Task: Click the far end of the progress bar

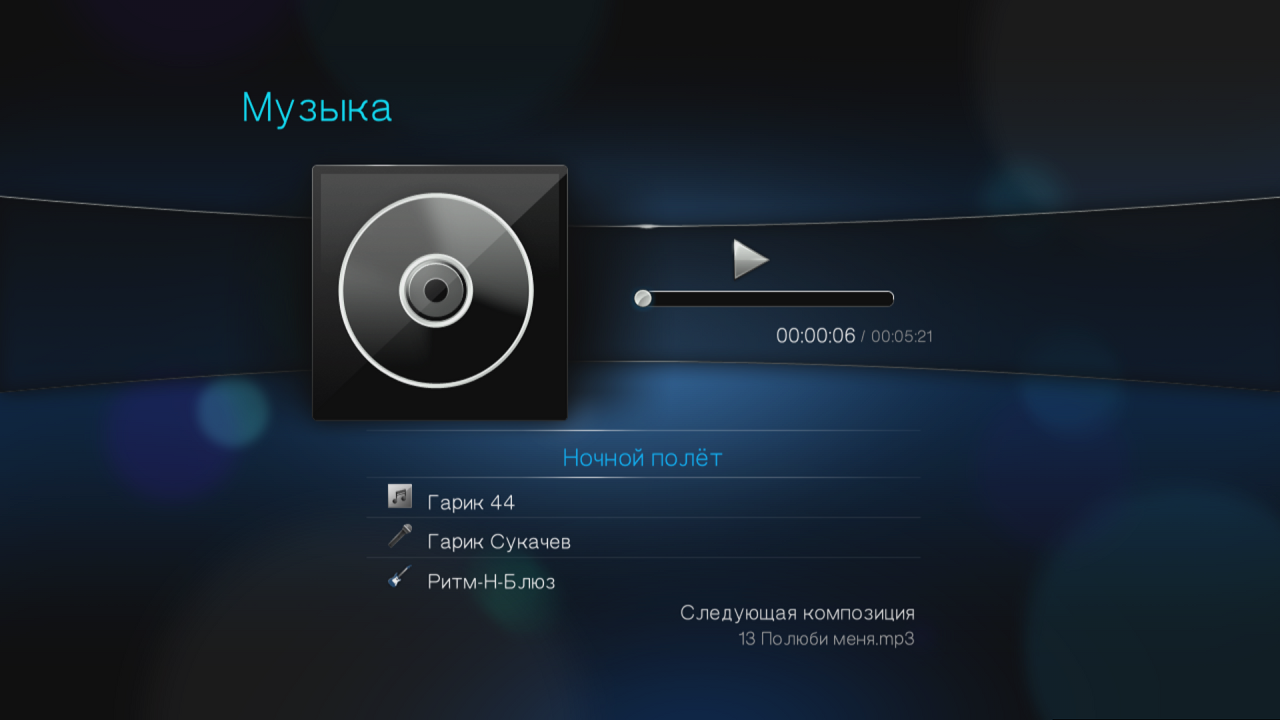Action: (x=888, y=298)
